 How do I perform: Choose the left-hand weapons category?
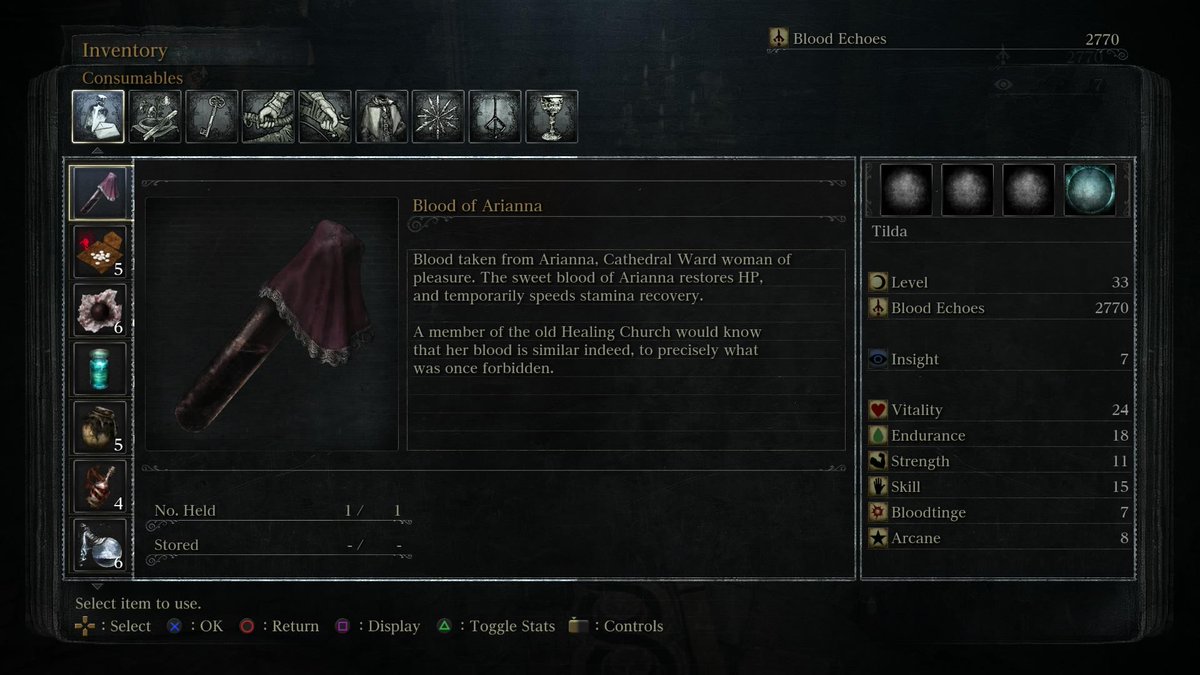(x=325, y=117)
